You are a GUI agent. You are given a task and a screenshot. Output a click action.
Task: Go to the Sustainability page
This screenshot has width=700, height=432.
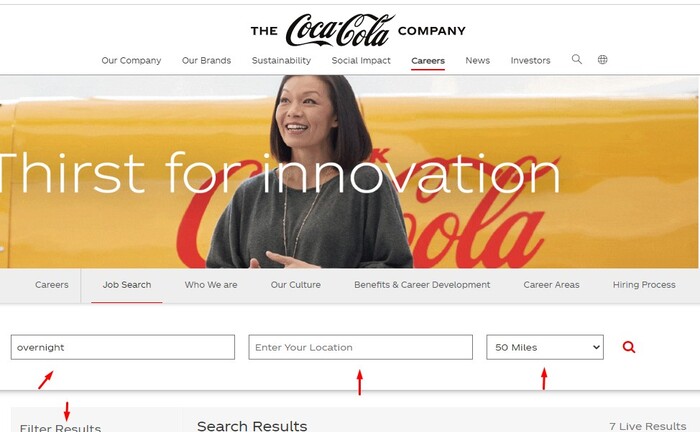[x=281, y=60]
